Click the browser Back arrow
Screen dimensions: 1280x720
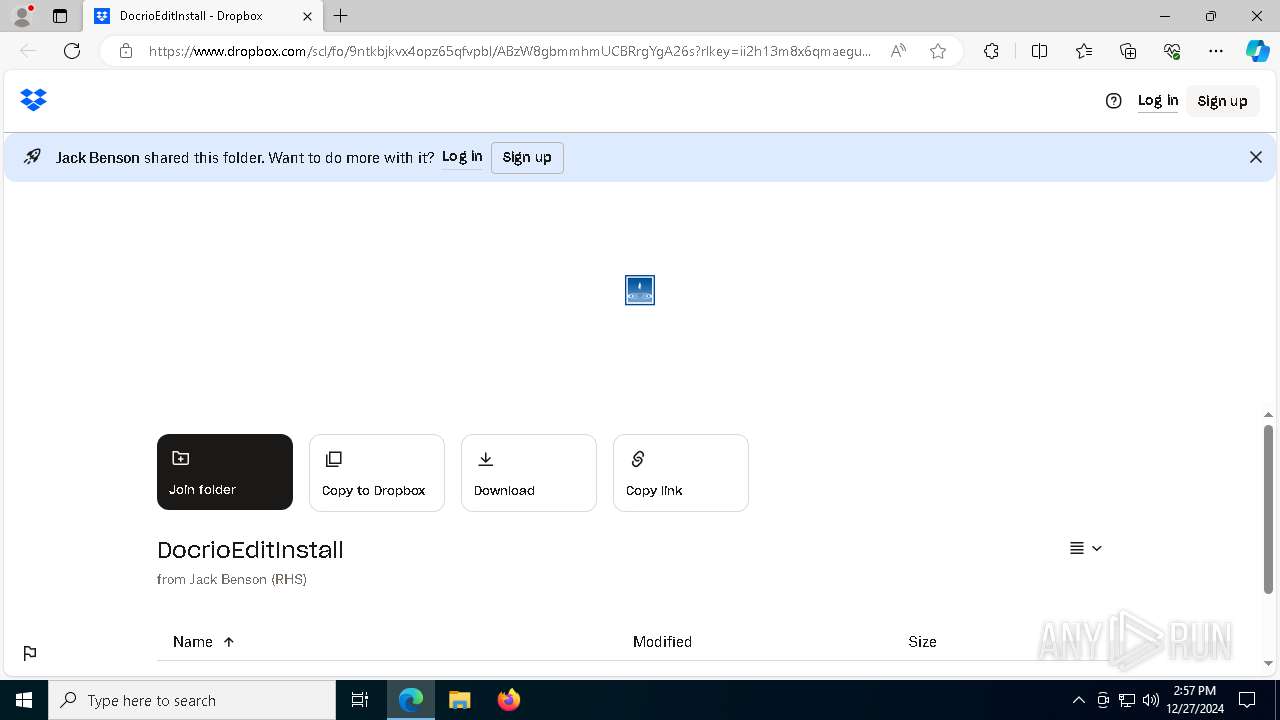click(x=28, y=51)
